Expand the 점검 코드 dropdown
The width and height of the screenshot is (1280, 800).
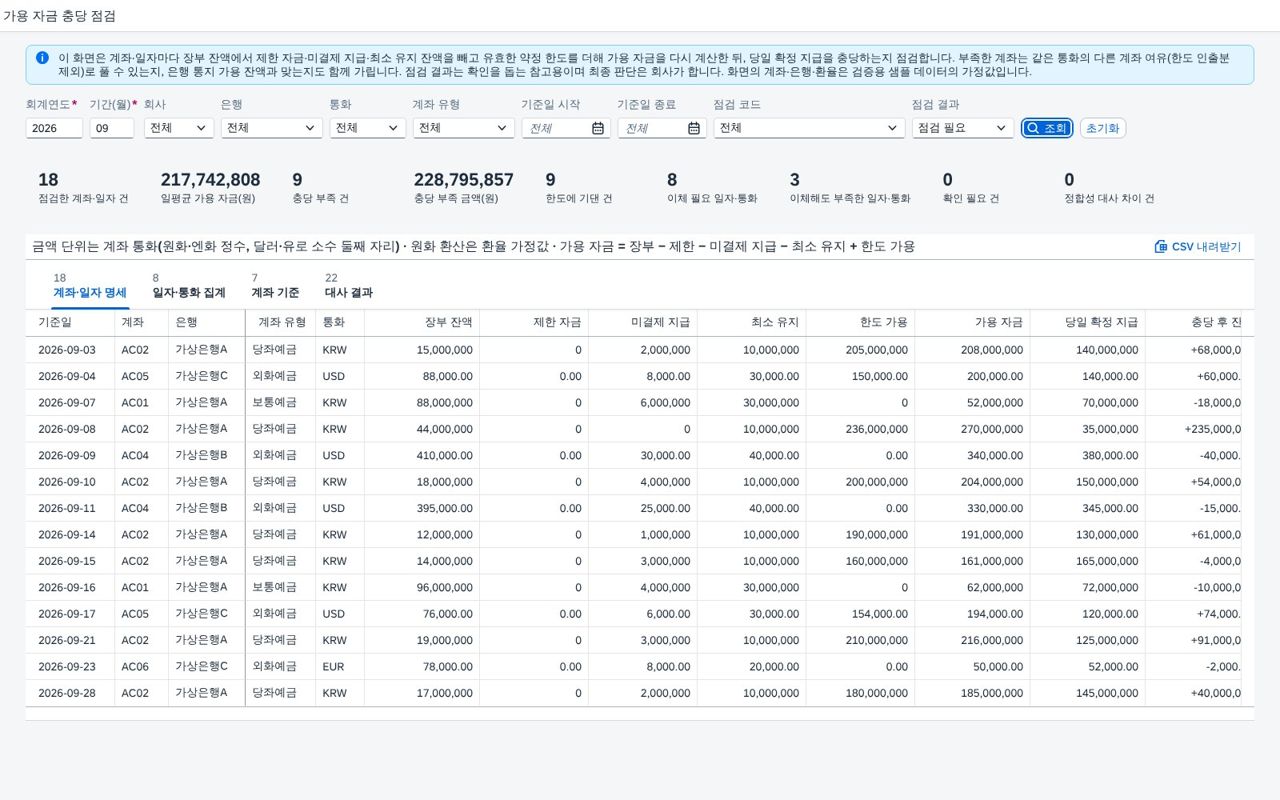[x=808, y=128]
